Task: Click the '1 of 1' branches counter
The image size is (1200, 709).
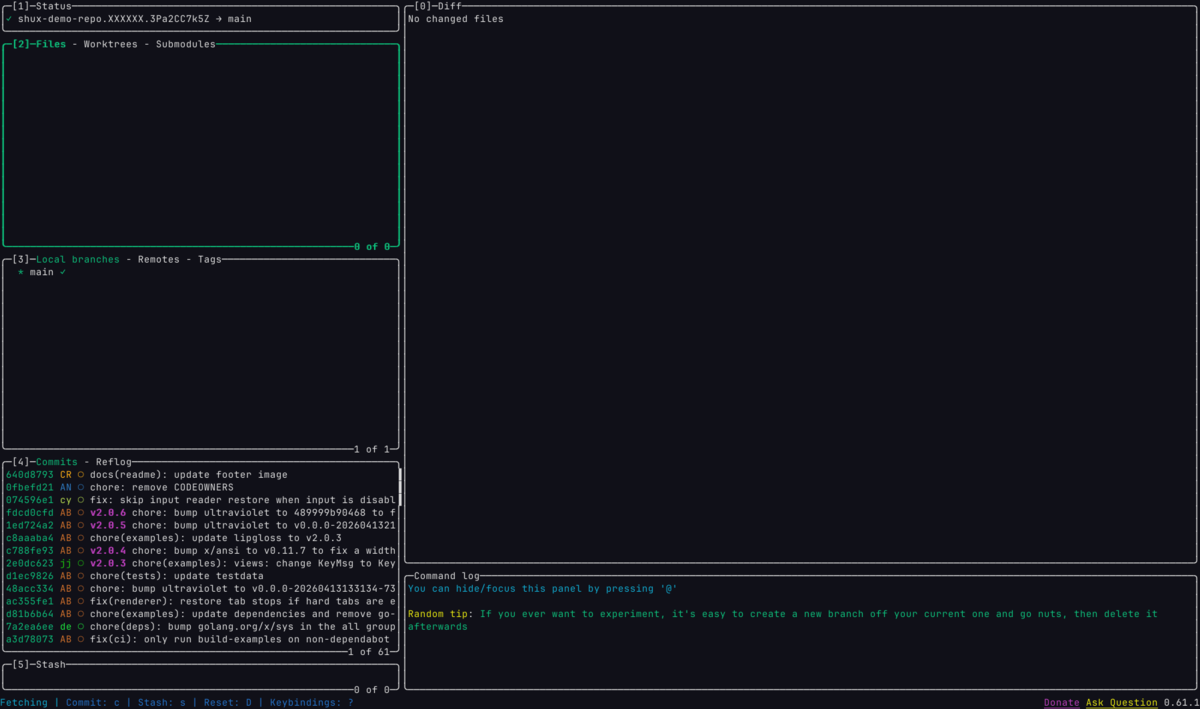Action: 372,449
